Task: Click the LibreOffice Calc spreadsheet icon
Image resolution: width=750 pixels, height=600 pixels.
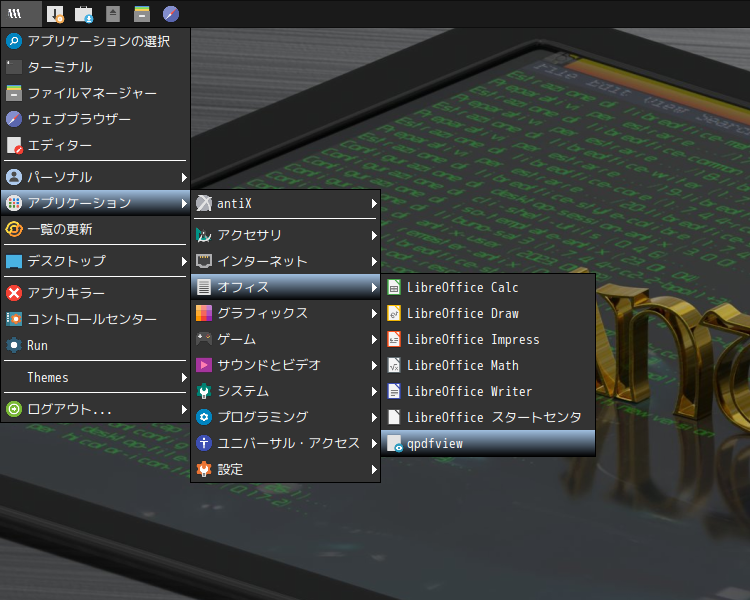Action: (394, 287)
